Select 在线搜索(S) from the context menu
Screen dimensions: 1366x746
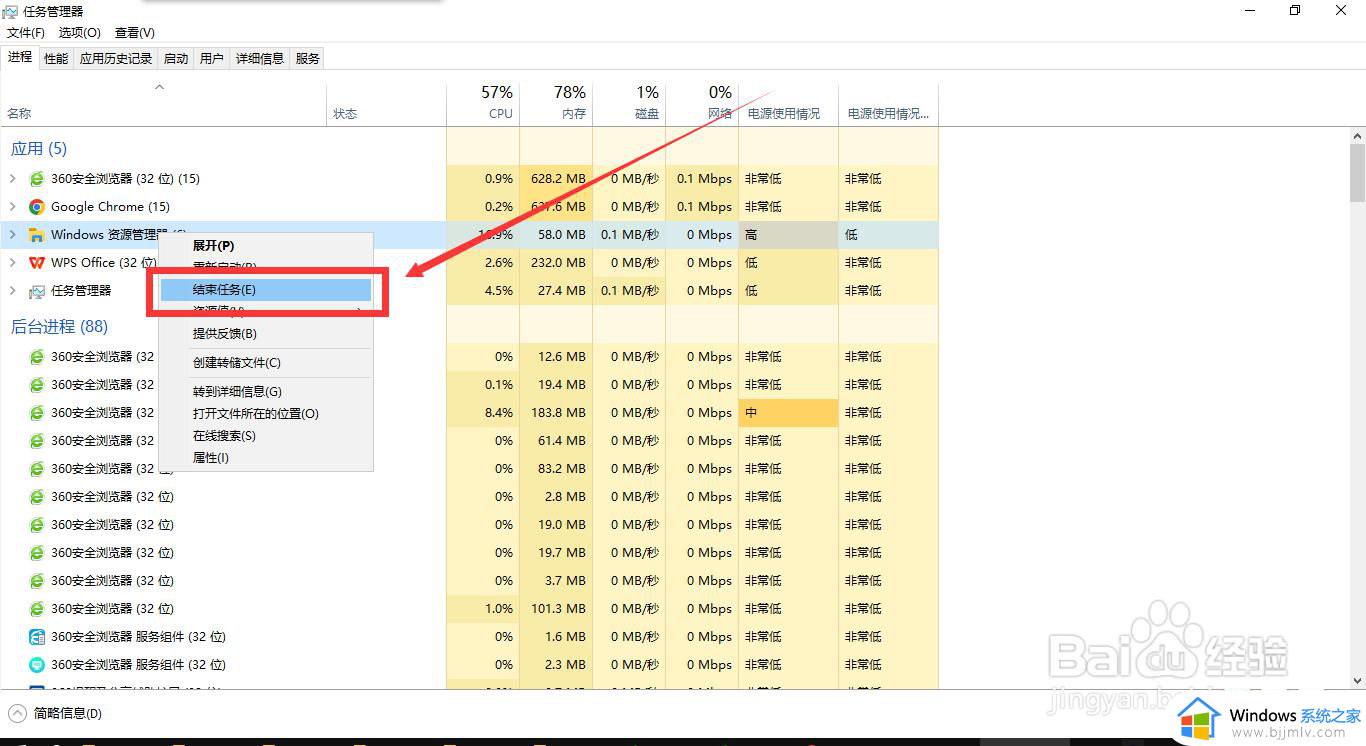point(267,436)
